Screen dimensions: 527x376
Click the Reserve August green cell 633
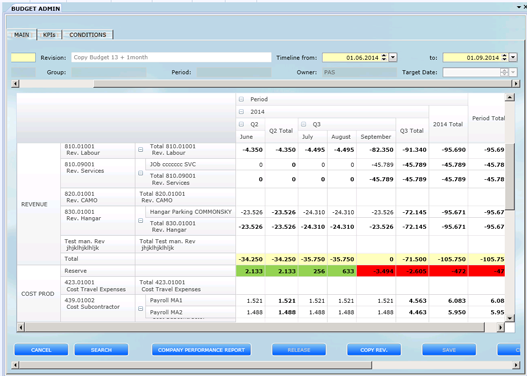342,271
